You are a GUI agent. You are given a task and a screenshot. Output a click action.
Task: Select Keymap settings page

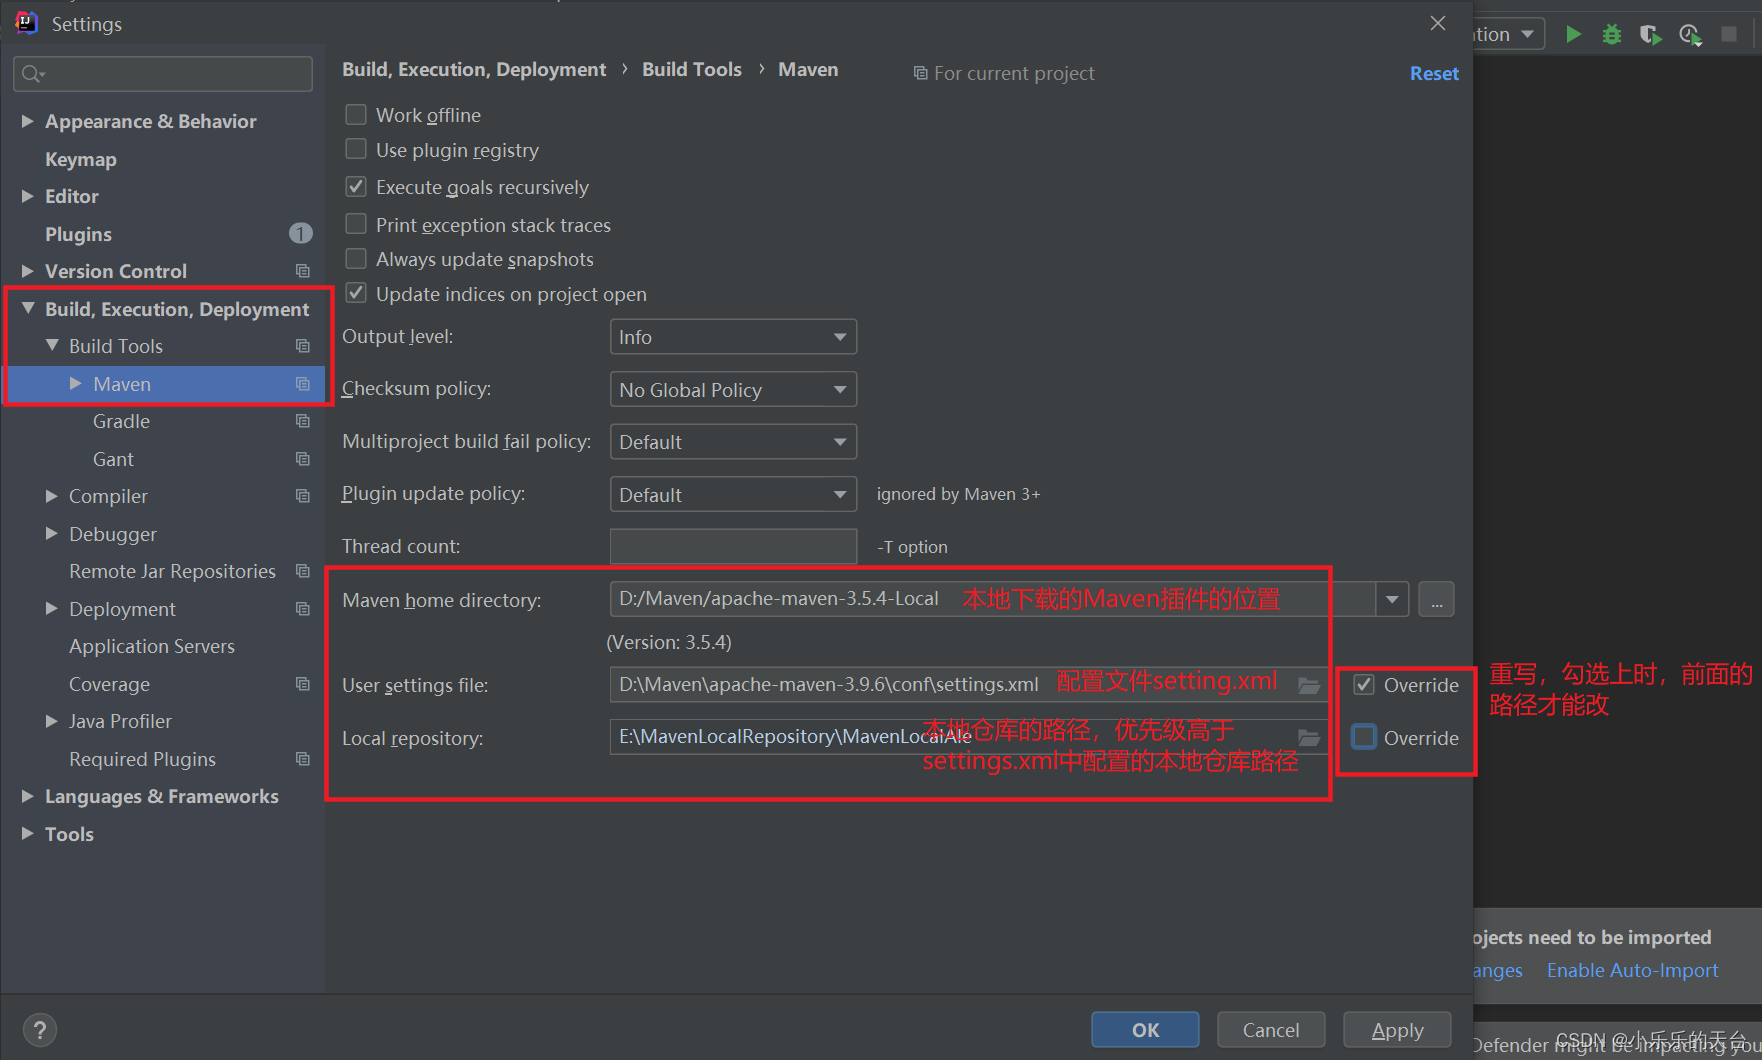(81, 159)
